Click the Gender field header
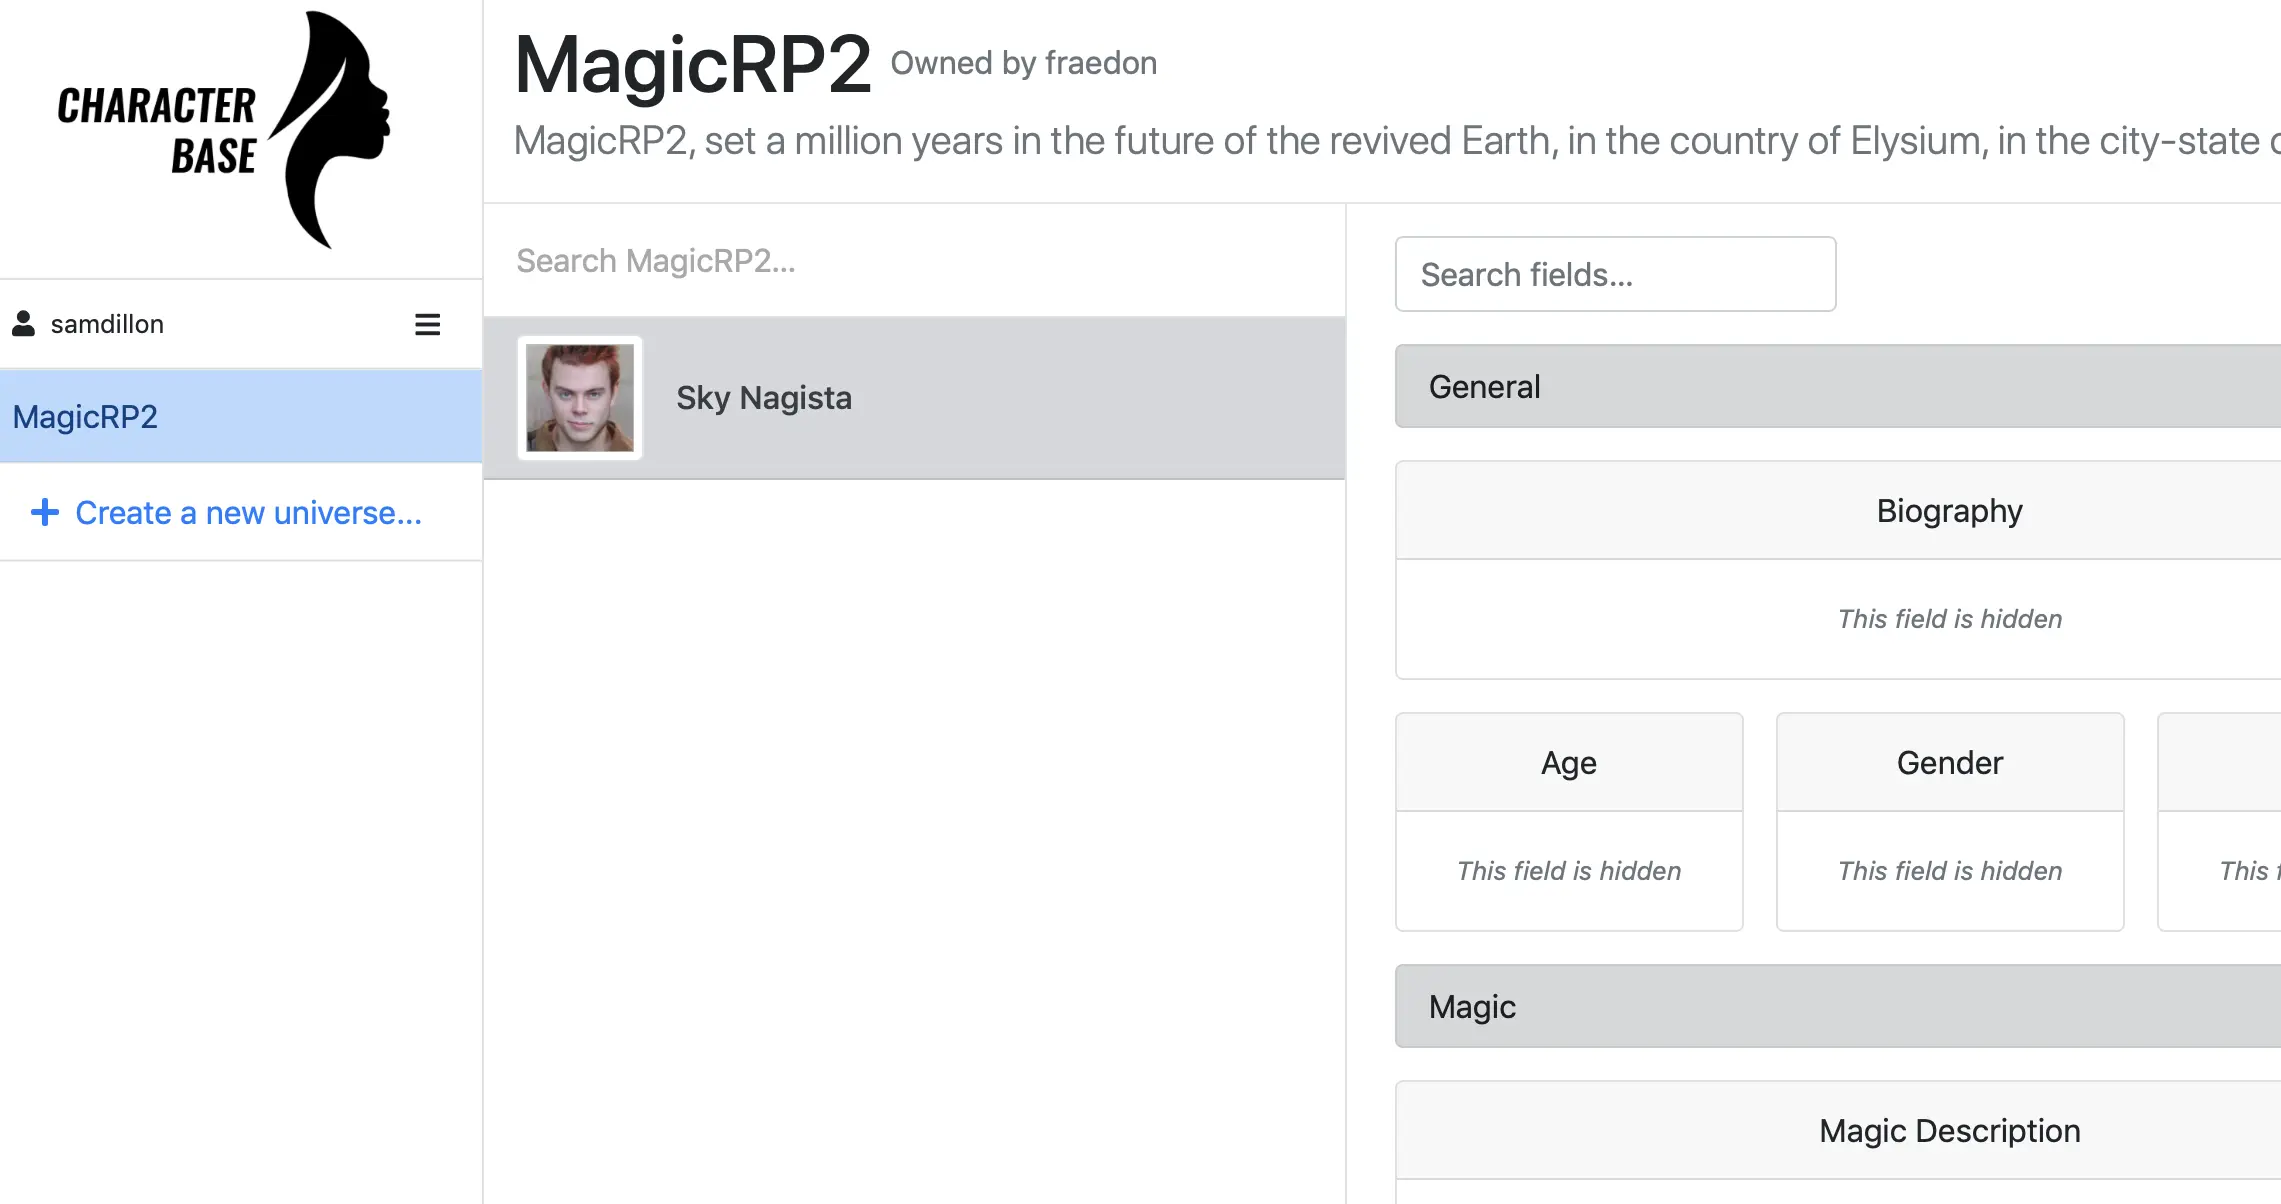This screenshot has height=1204, width=2281. (x=1949, y=762)
